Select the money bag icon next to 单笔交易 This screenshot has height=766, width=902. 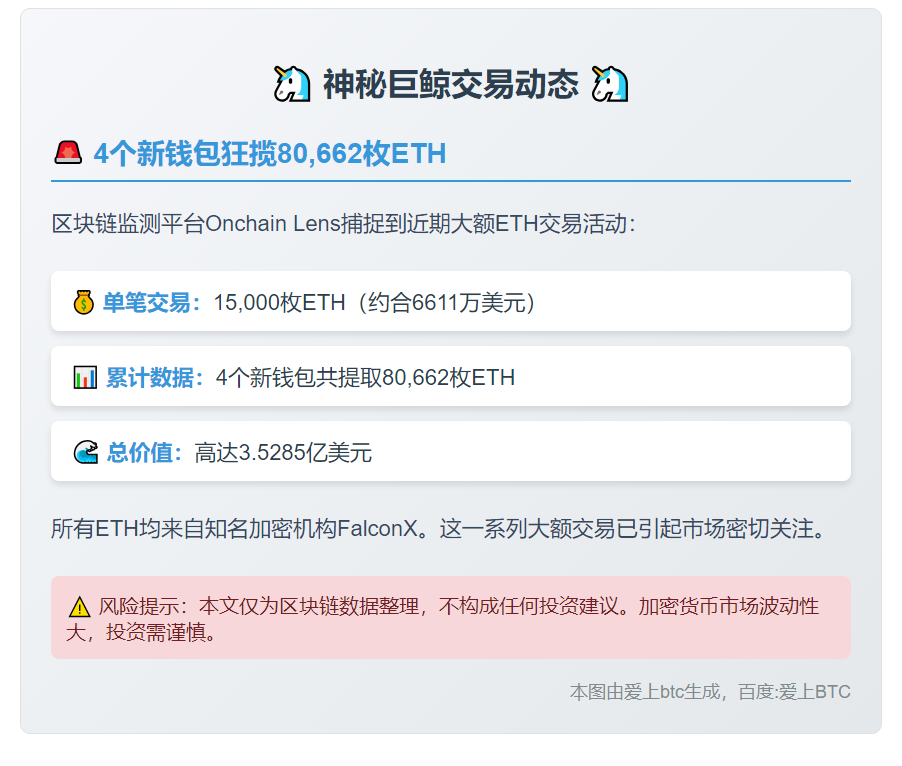[83, 300]
